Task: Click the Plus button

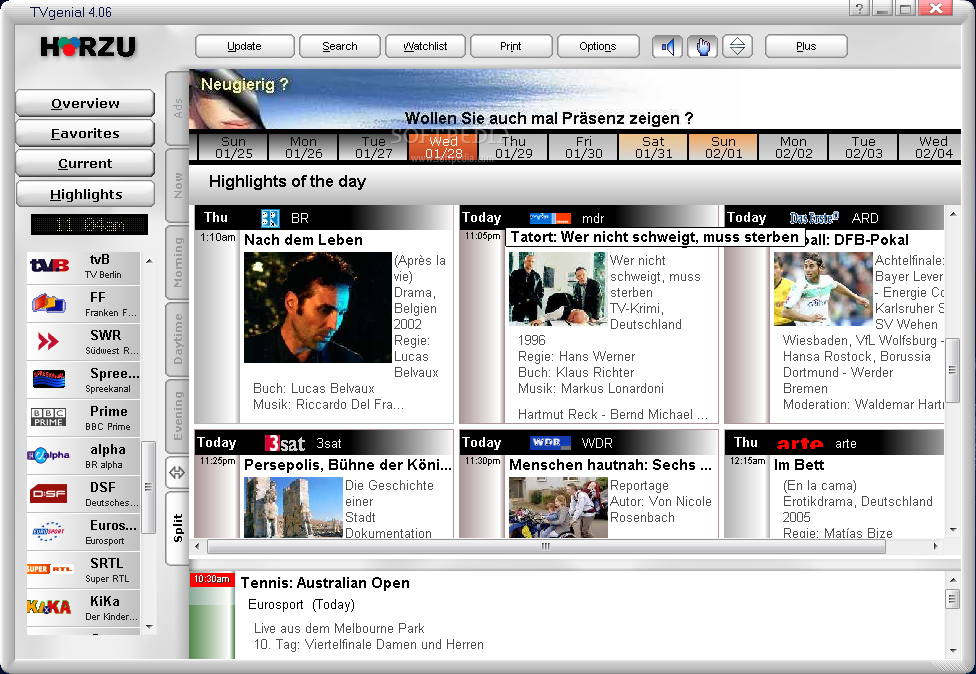Action: (x=806, y=47)
